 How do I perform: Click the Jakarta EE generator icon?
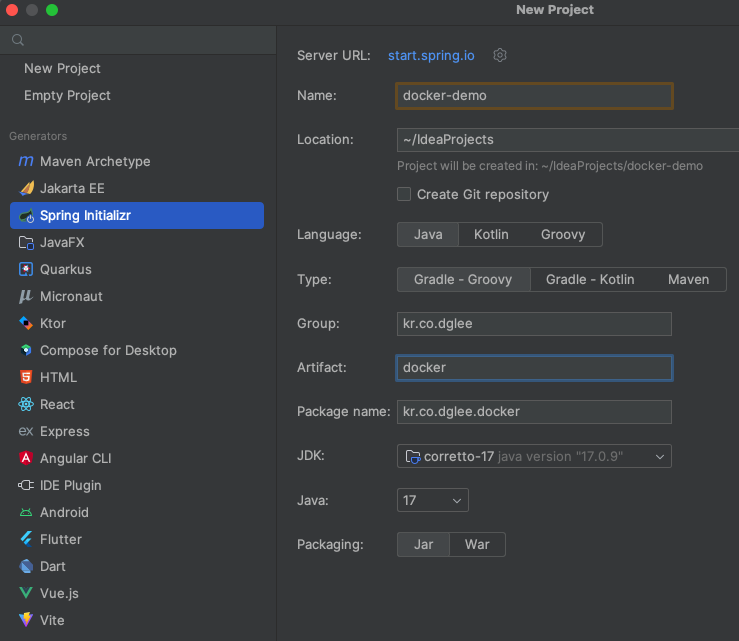[26, 188]
